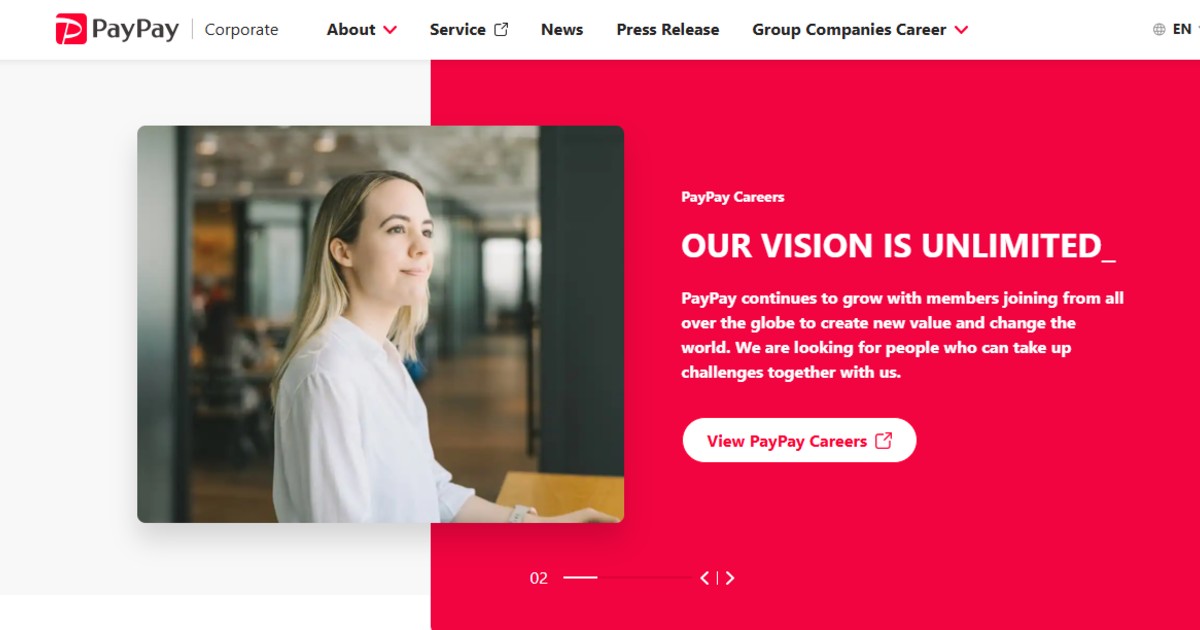Screen dimensions: 1200x630
Task: Click the external link icon beside Service
Action: click(501, 29)
